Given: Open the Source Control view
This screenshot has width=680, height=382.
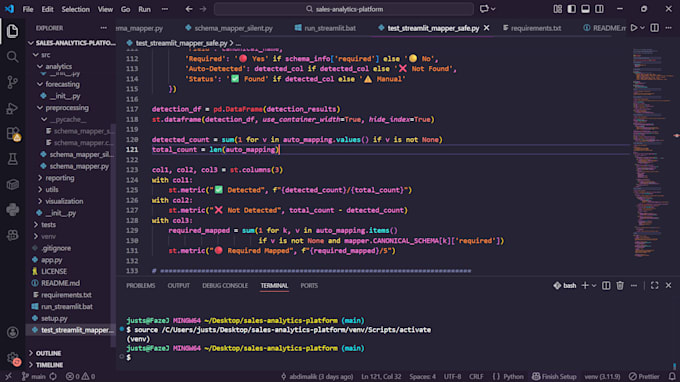Looking at the screenshot, I should (12, 82).
